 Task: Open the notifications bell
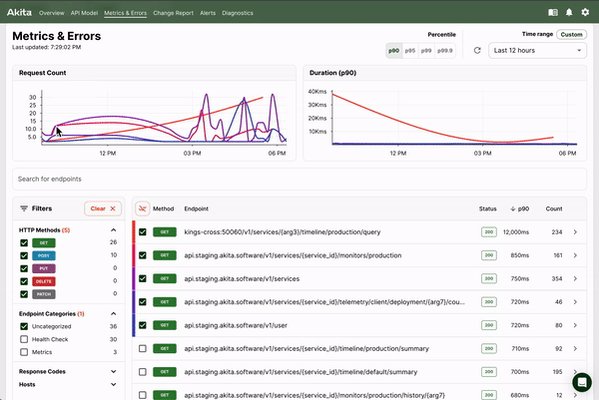click(569, 13)
